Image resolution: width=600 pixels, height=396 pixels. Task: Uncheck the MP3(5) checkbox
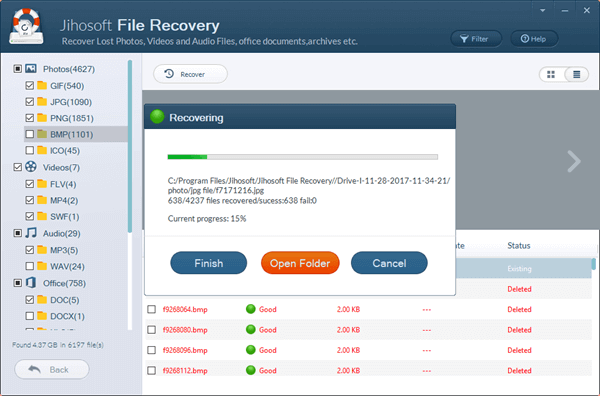pyautogui.click(x=29, y=250)
